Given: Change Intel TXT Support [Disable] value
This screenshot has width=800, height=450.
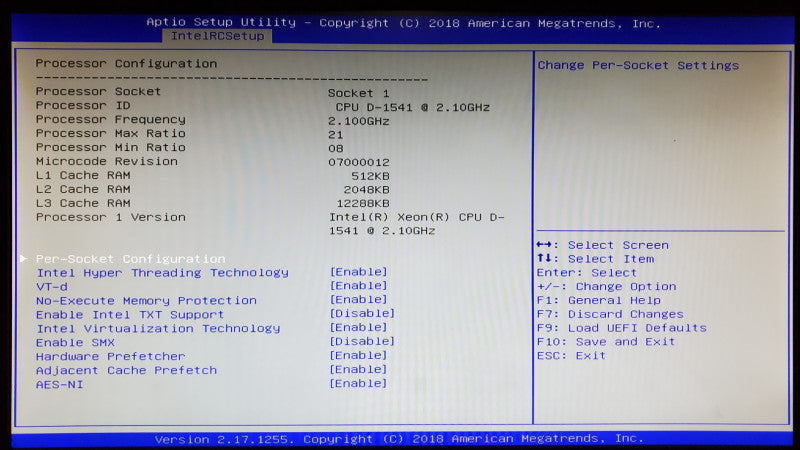Looking at the screenshot, I should [x=362, y=313].
